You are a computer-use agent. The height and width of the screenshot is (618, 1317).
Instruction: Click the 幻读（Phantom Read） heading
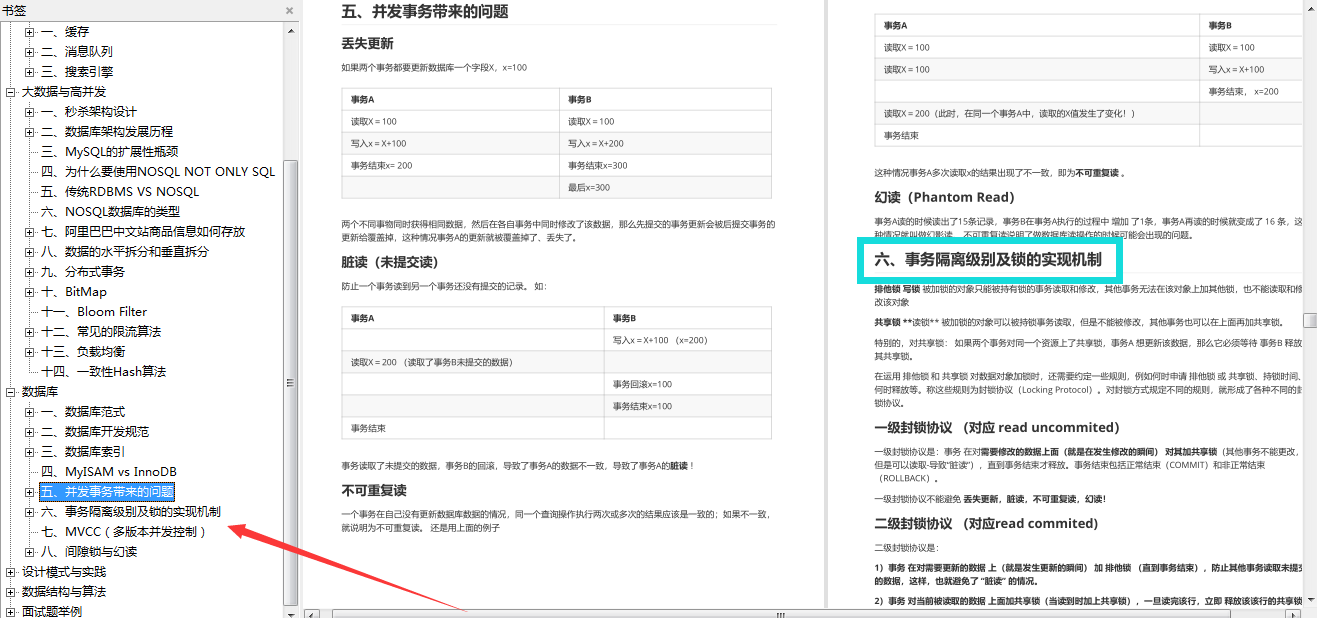(944, 197)
